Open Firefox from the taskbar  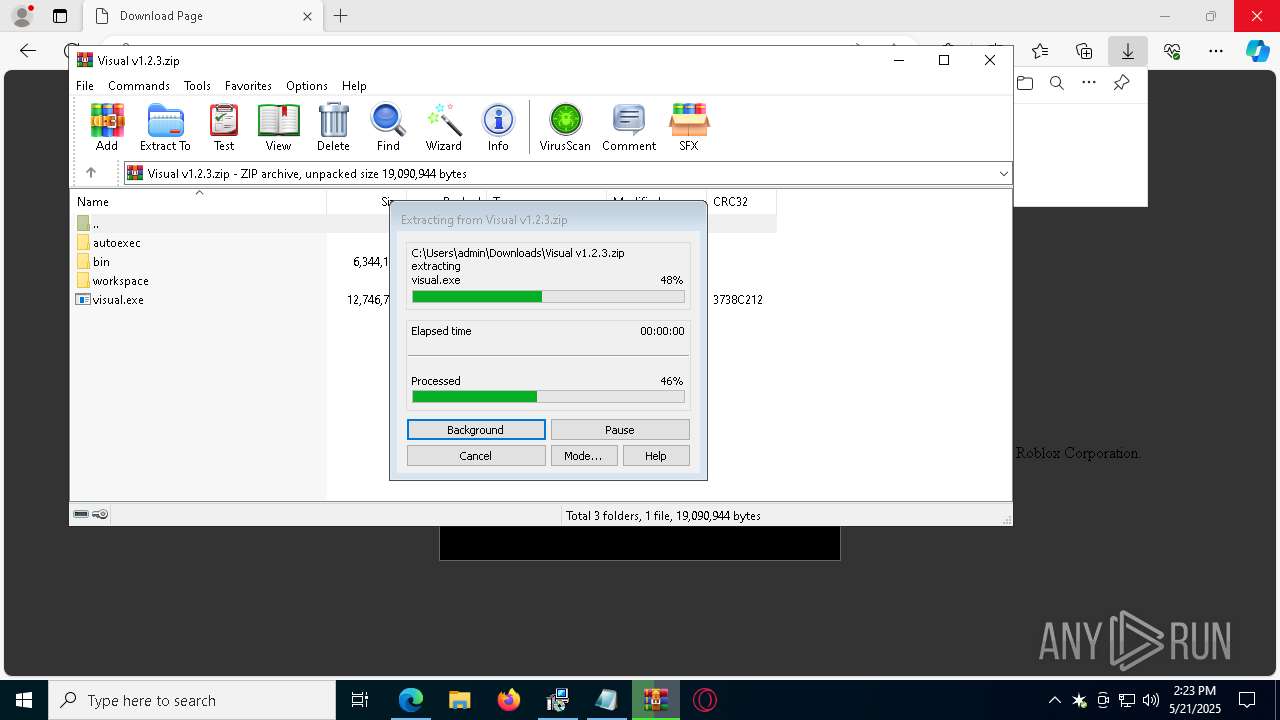tap(509, 700)
